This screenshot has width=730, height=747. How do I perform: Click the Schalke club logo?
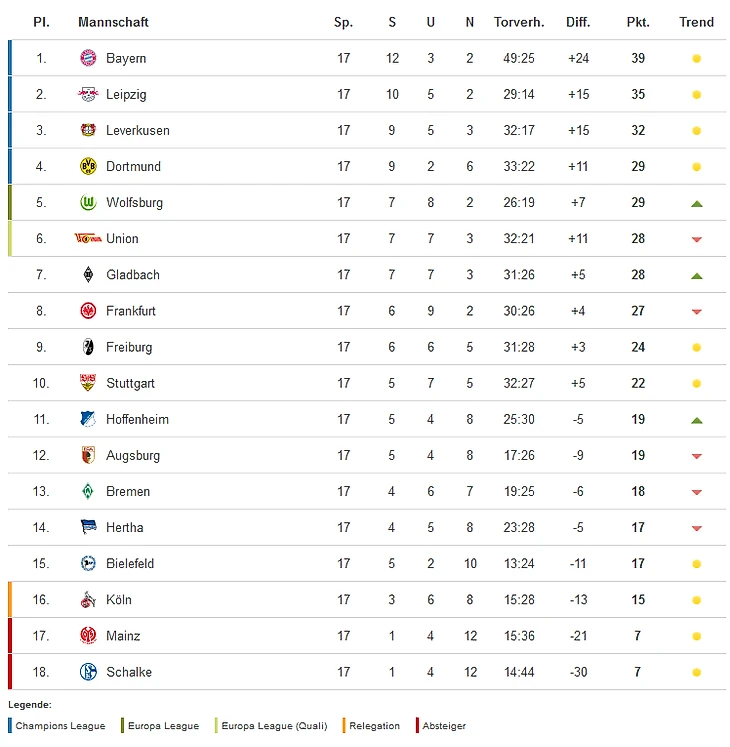tap(88, 672)
